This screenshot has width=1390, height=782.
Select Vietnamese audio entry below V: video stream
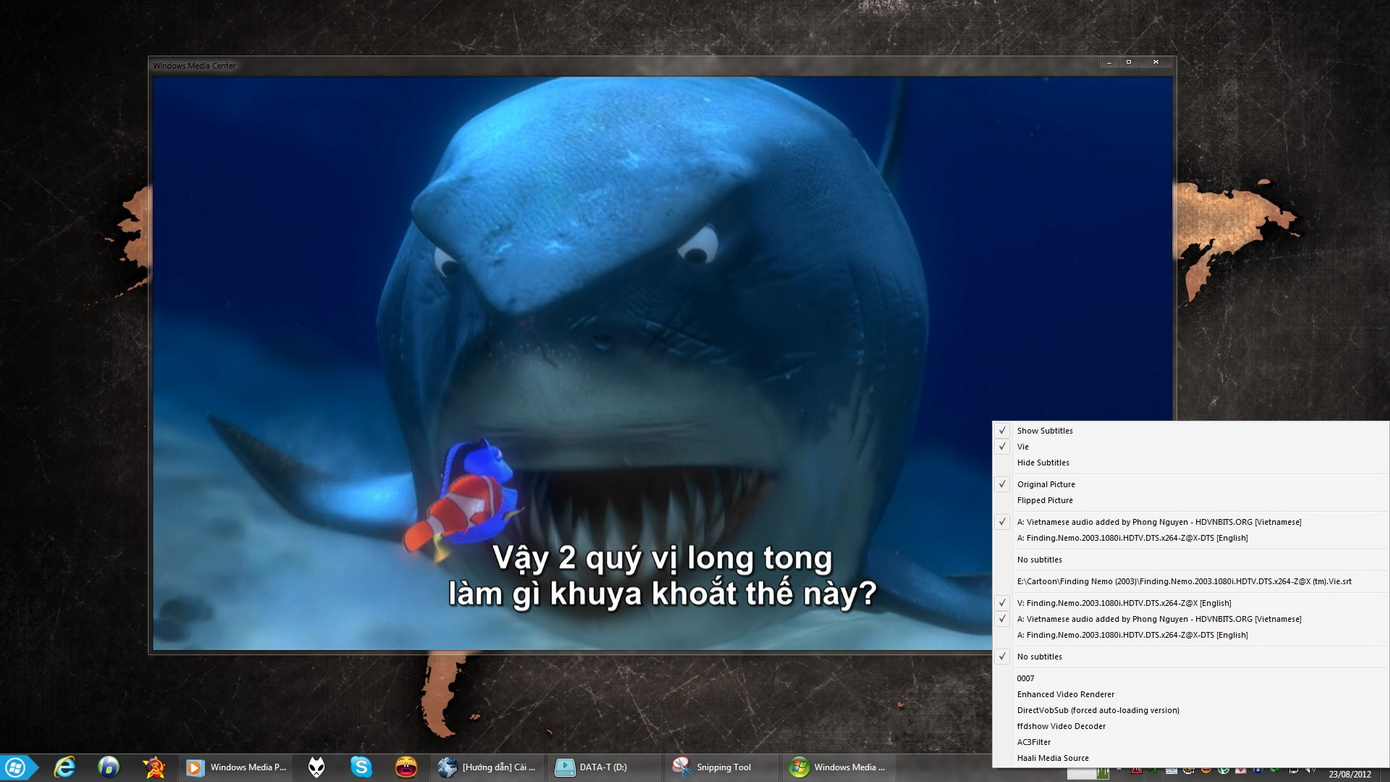tap(1190, 619)
